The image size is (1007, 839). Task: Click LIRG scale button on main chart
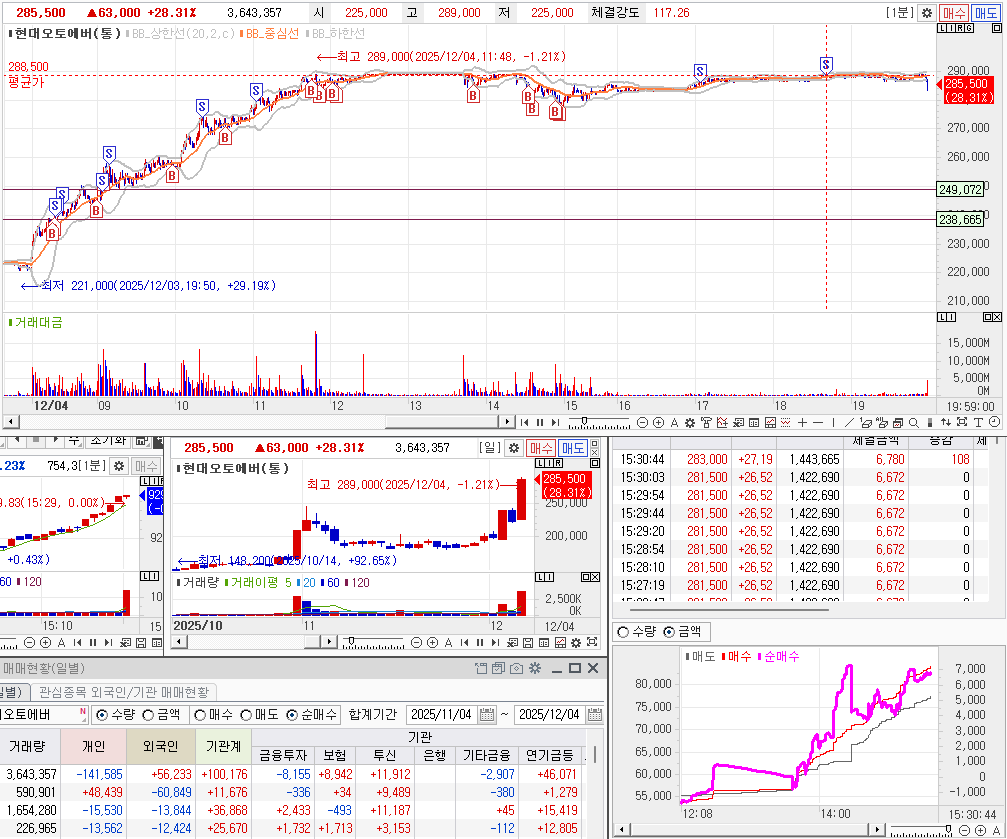point(956,28)
